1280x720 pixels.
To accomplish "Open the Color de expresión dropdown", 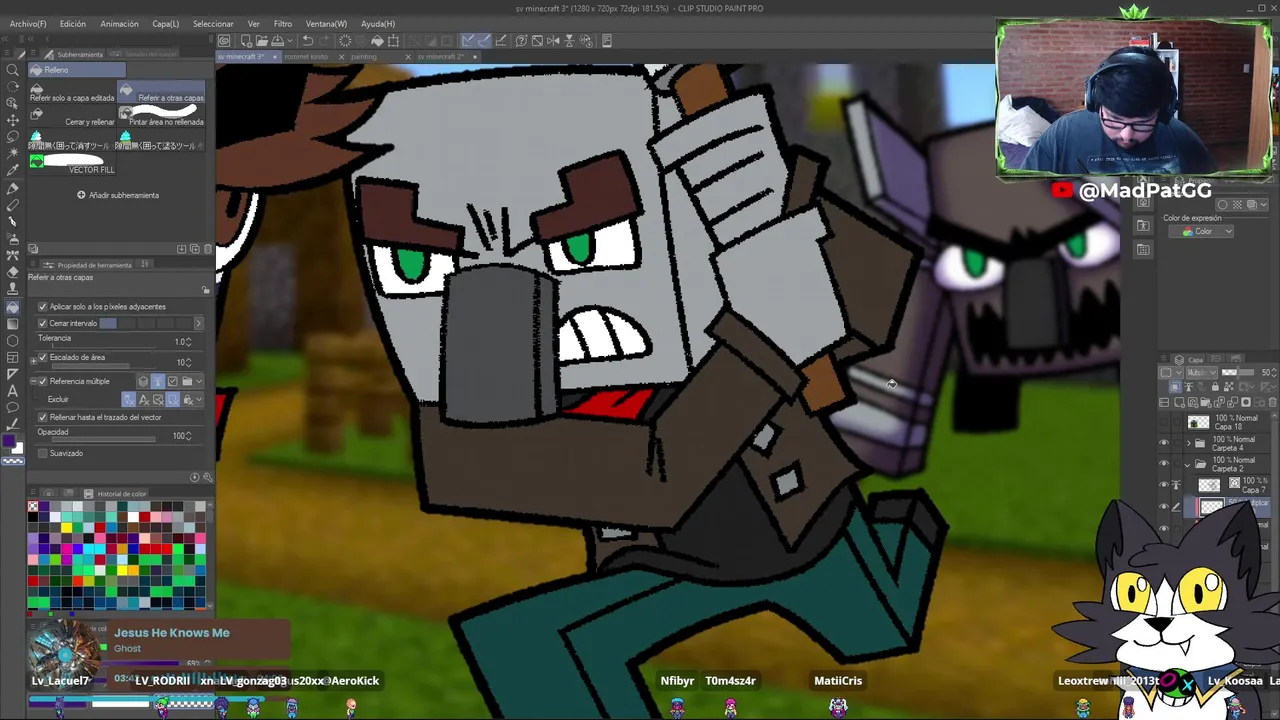I will coord(1201,231).
